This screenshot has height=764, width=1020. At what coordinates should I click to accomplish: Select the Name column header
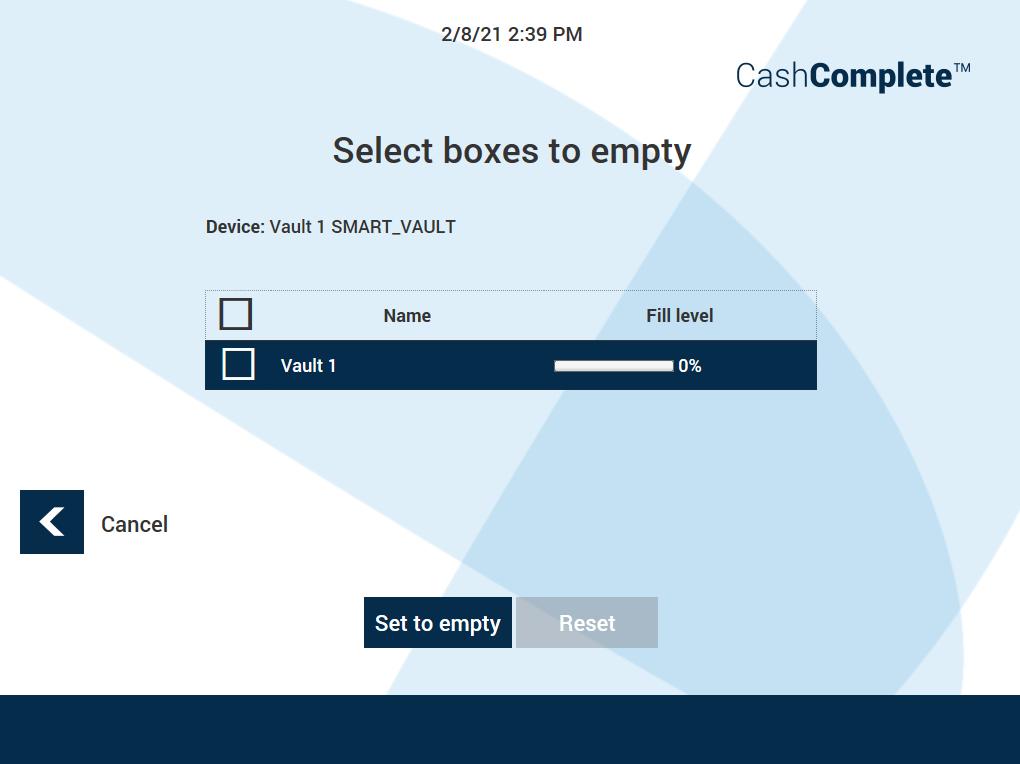(407, 315)
